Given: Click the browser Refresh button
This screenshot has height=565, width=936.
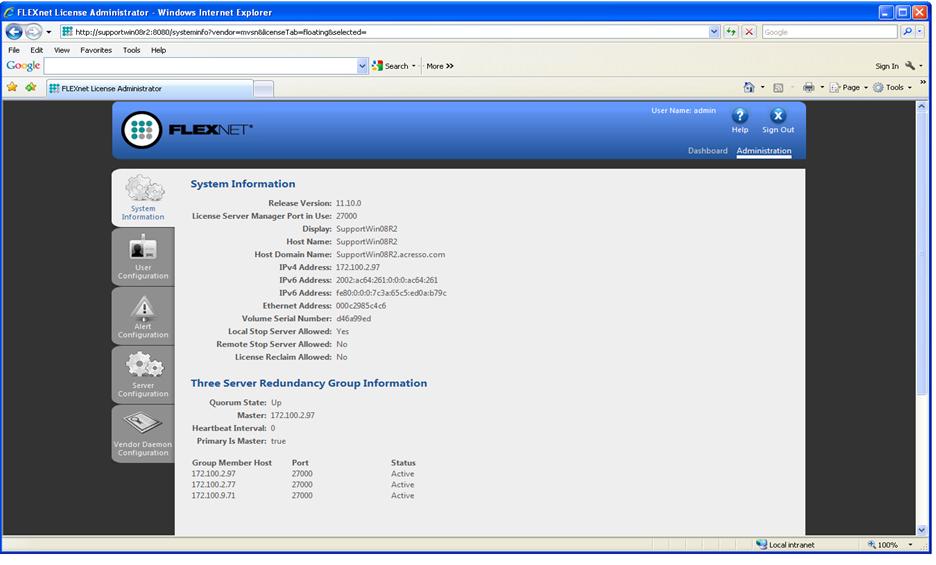Looking at the screenshot, I should 731,32.
